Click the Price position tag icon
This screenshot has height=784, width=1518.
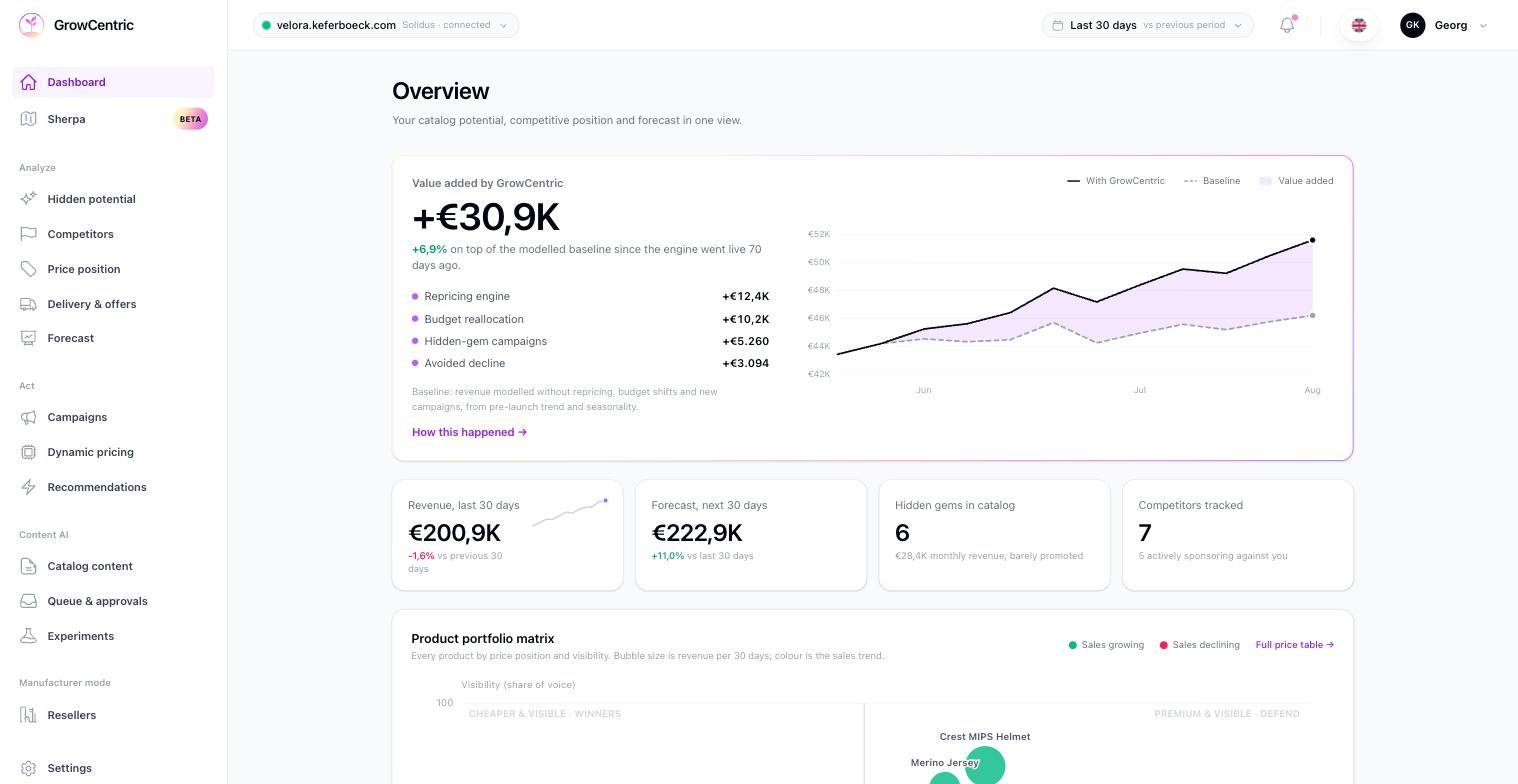click(x=28, y=269)
